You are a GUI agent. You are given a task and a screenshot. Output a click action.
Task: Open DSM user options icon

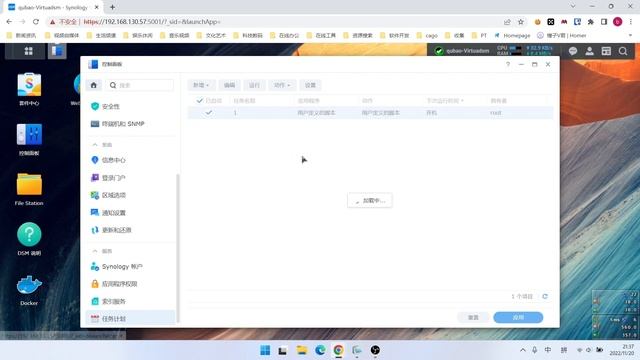pyautogui.click(x=589, y=51)
